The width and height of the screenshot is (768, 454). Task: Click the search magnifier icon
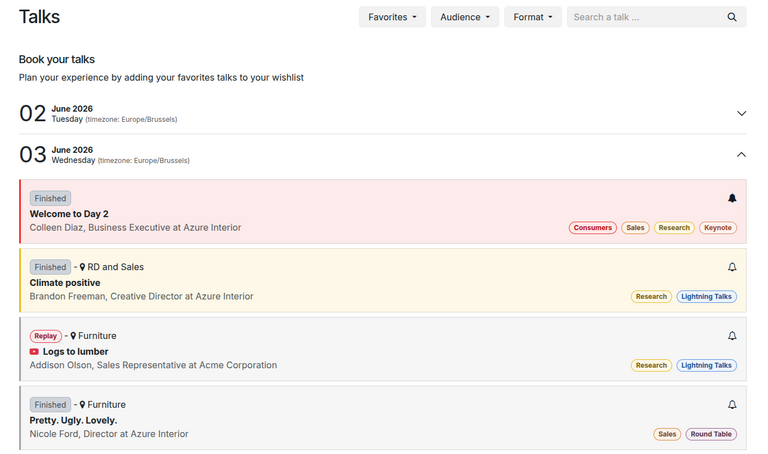point(732,17)
